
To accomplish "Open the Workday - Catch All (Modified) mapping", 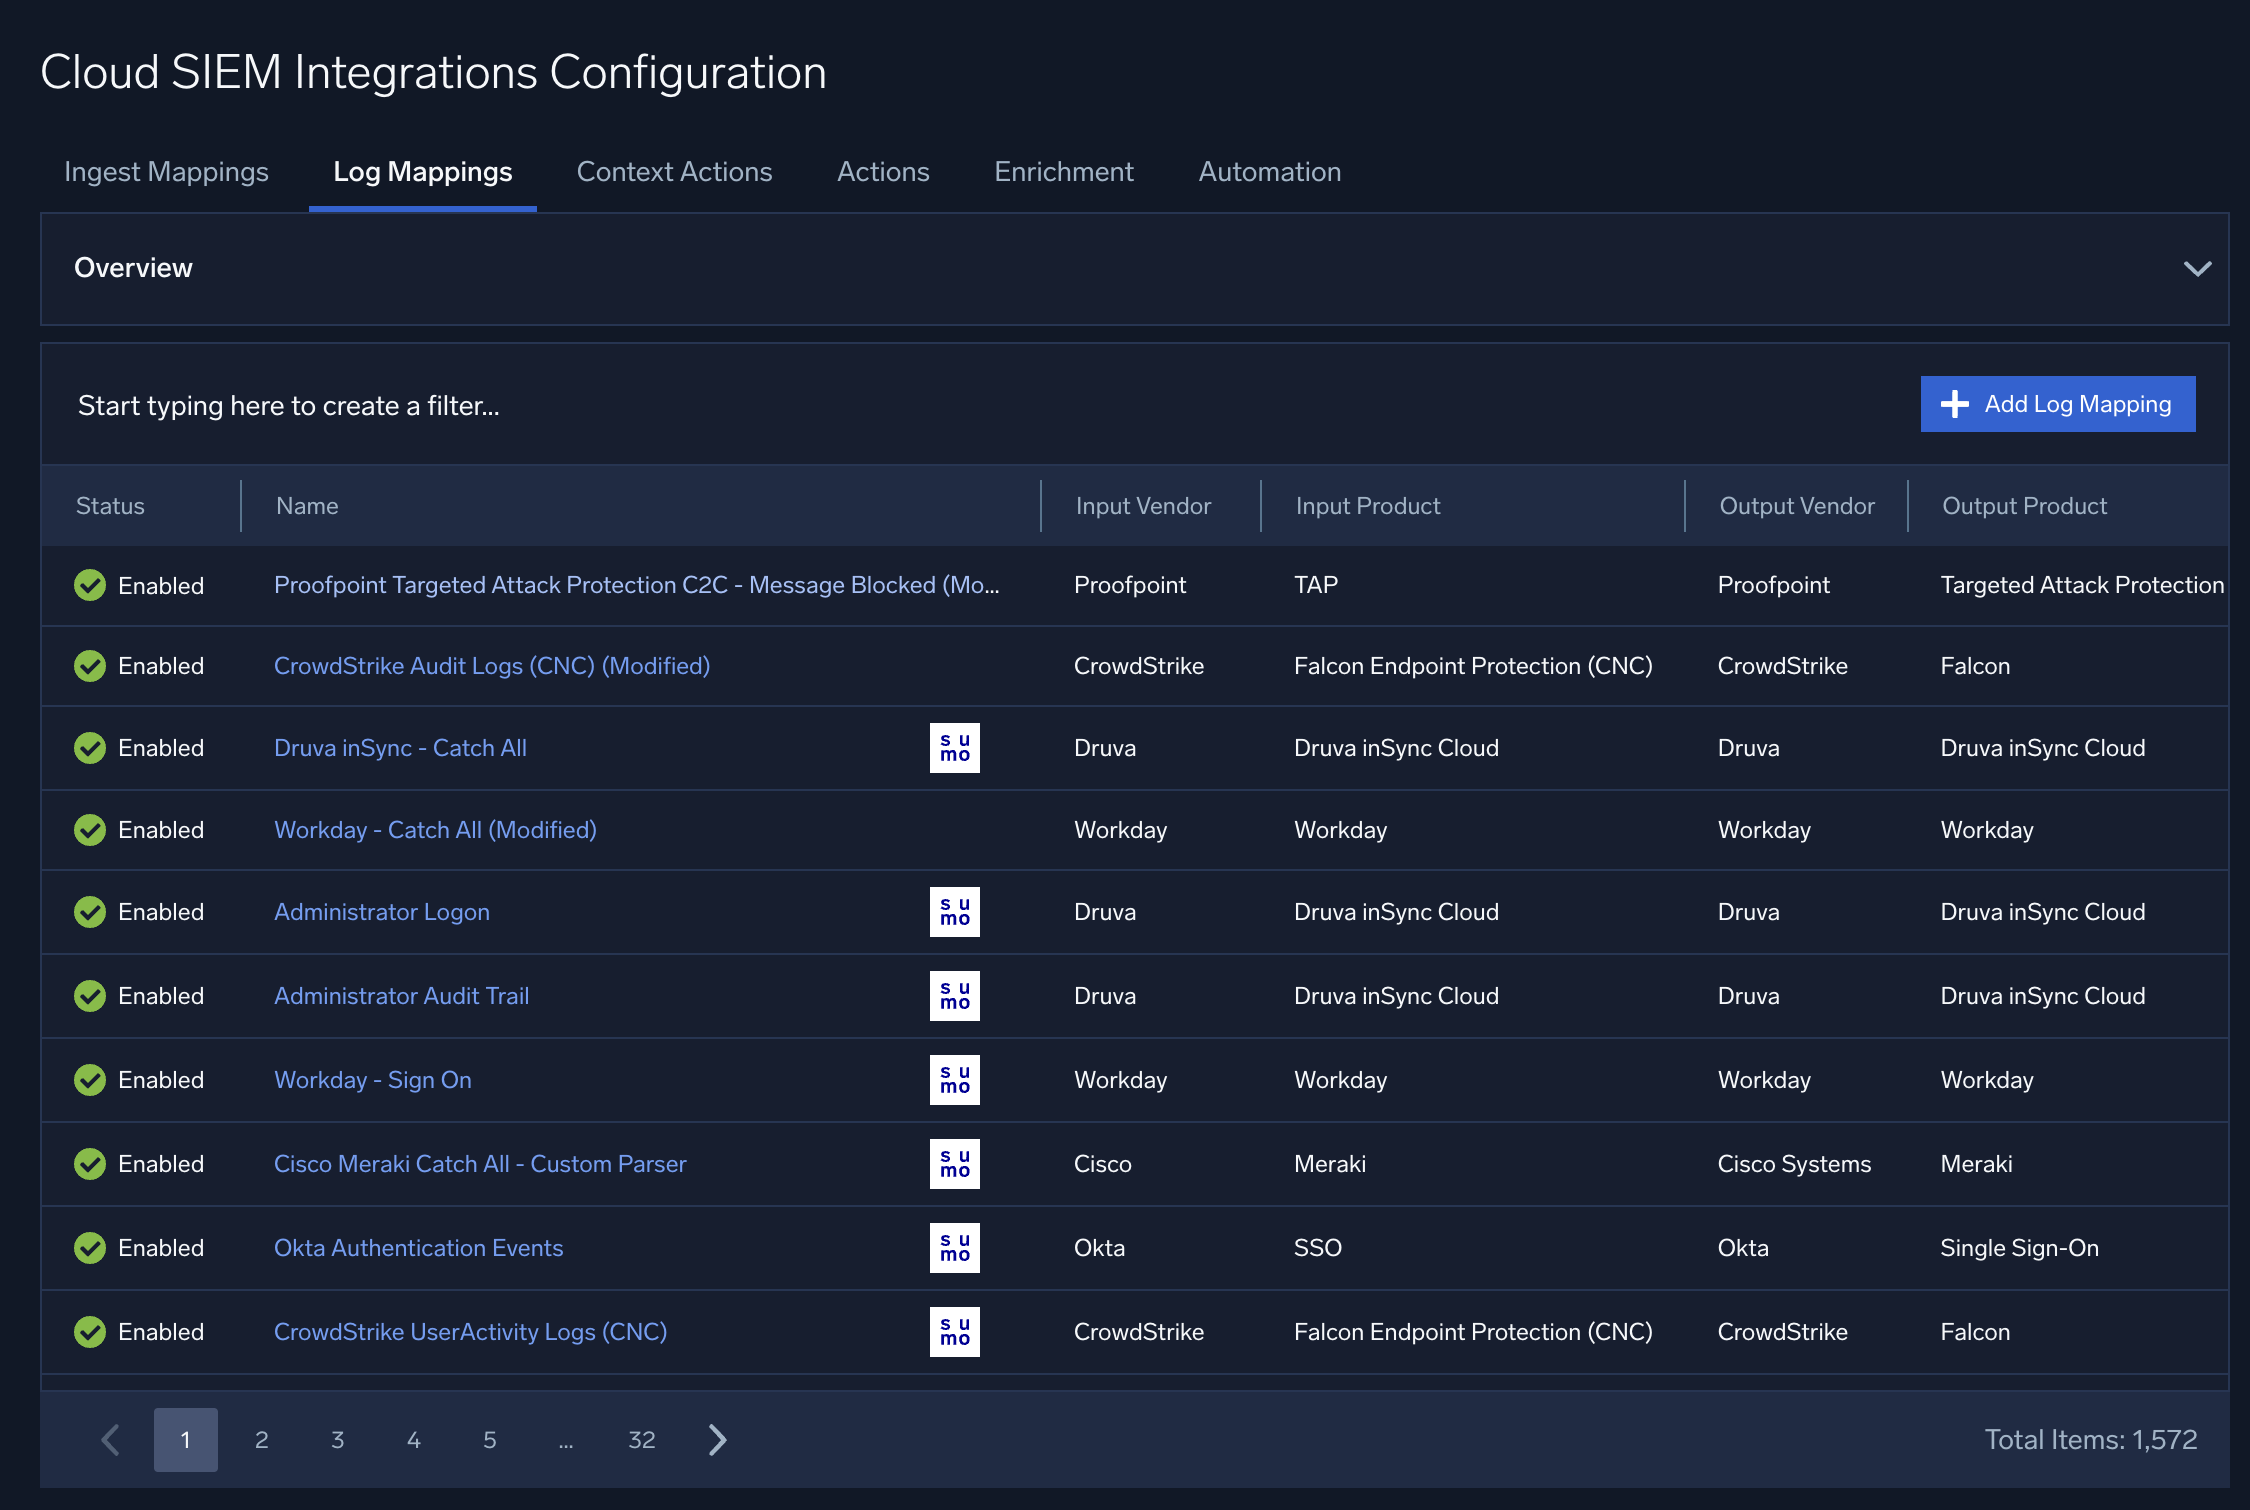I will coord(434,829).
